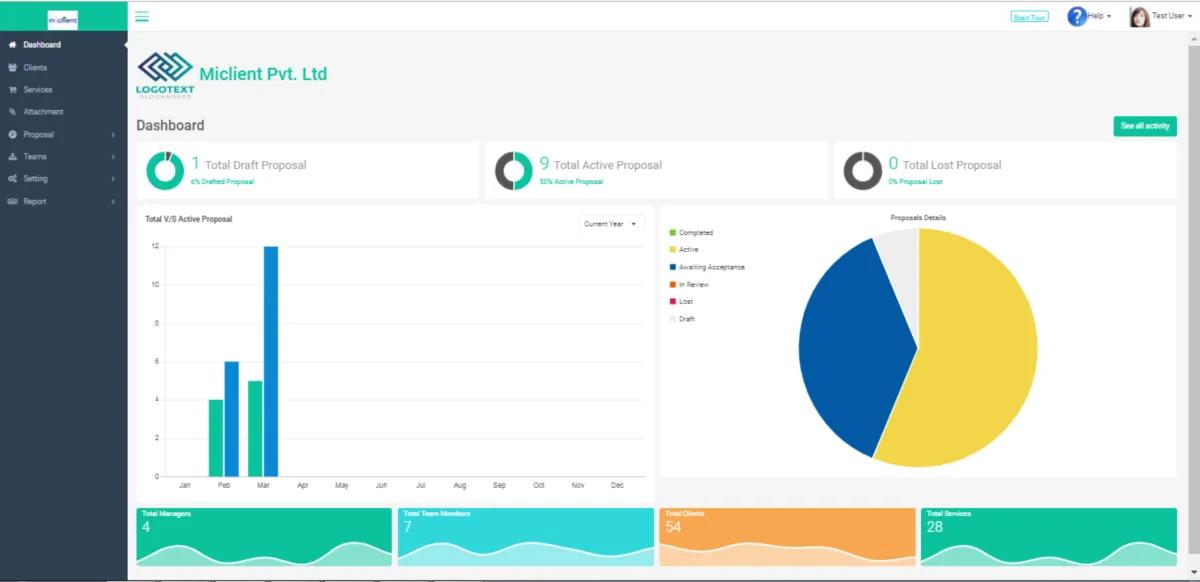The height and width of the screenshot is (582, 1200).
Task: Open the Teams menu item
Action: 35,157
